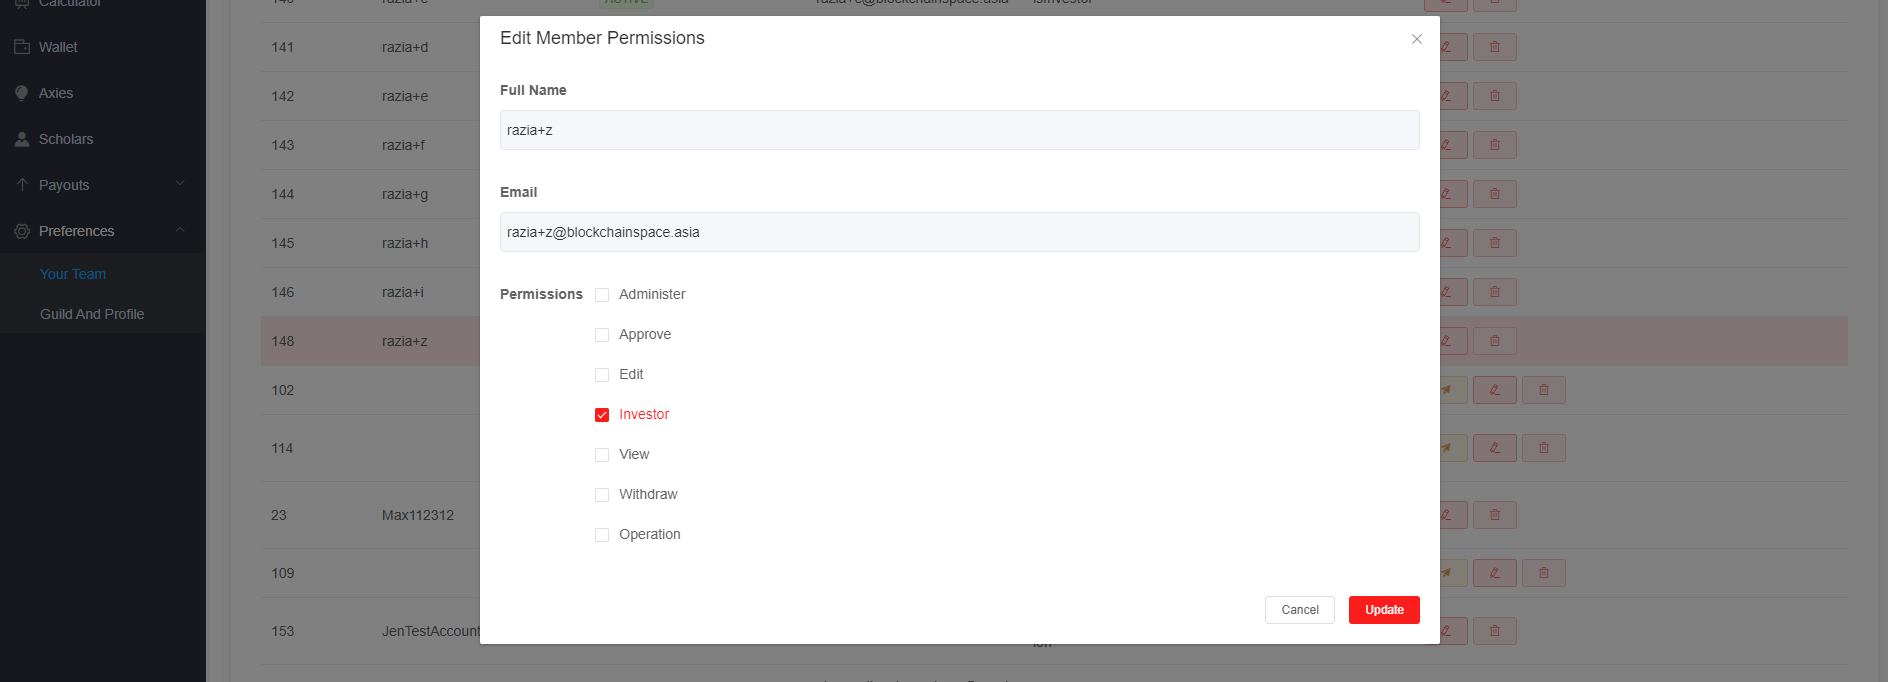Tick the Withdraw permission checkbox

tap(602, 495)
